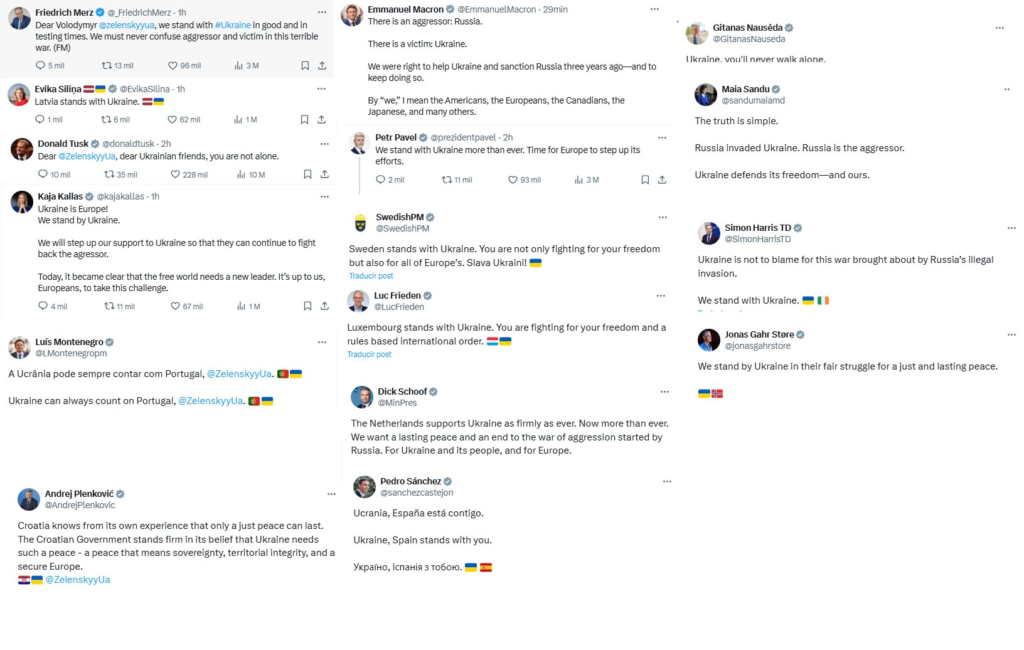This screenshot has height=650, width=1024.
Task: Retweet Petr Pavel's post
Action: [x=448, y=180]
